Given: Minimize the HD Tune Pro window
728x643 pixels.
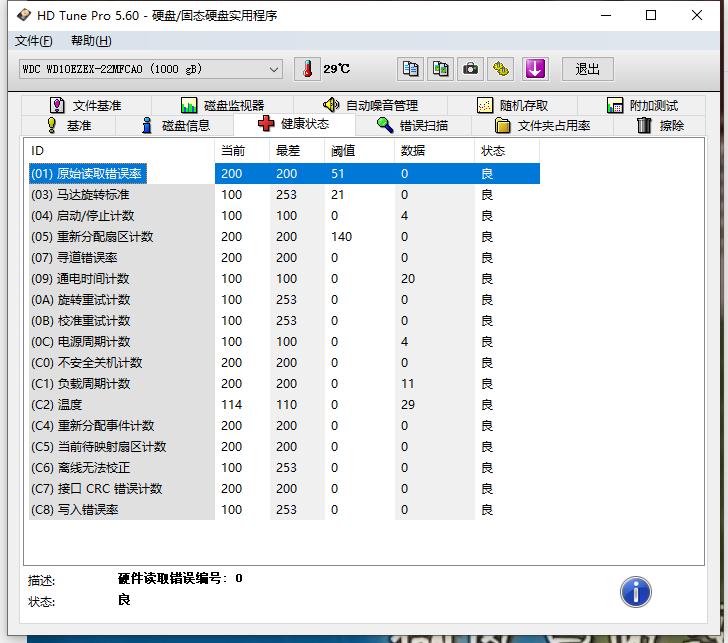Looking at the screenshot, I should (x=606, y=15).
